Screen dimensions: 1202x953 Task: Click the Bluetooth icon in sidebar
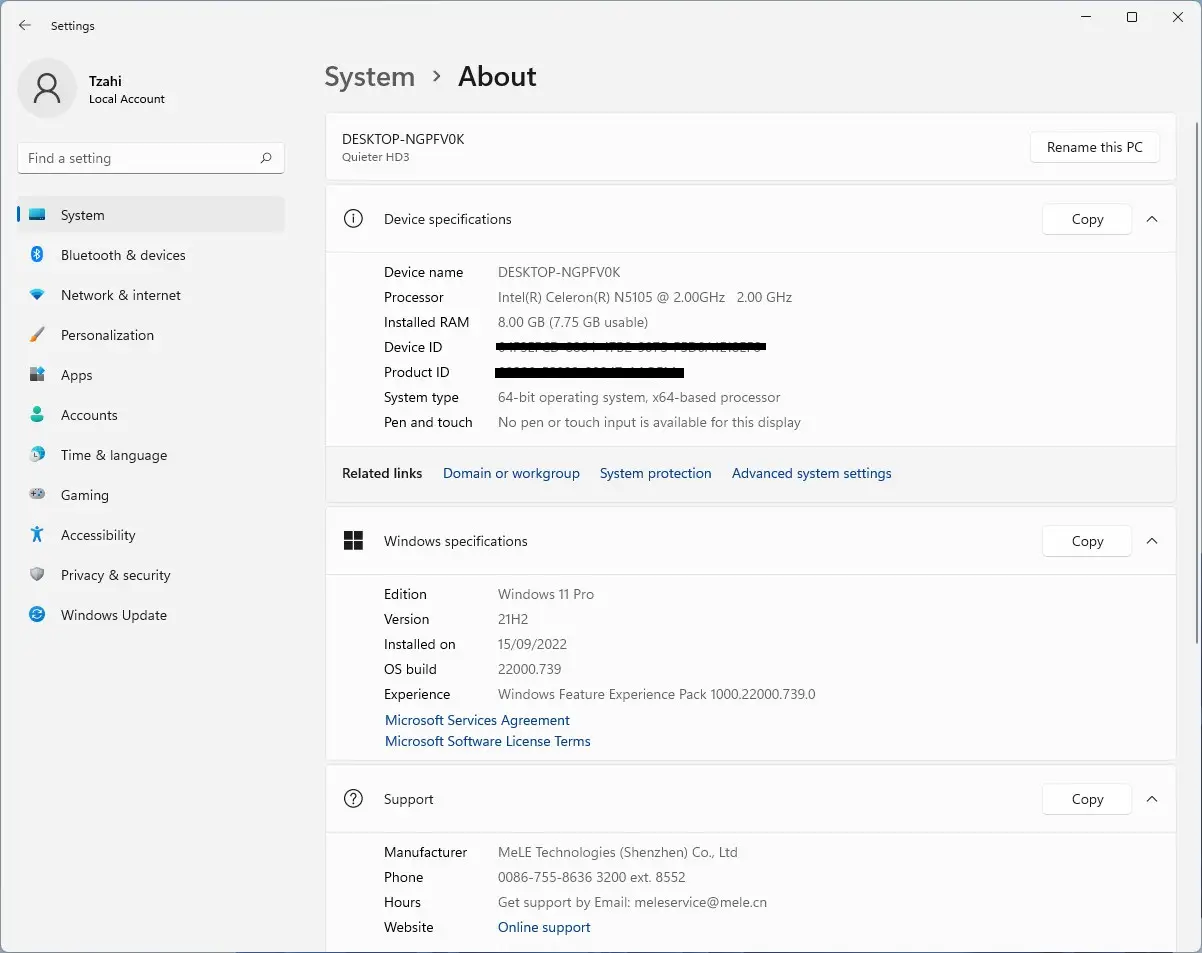tap(37, 255)
